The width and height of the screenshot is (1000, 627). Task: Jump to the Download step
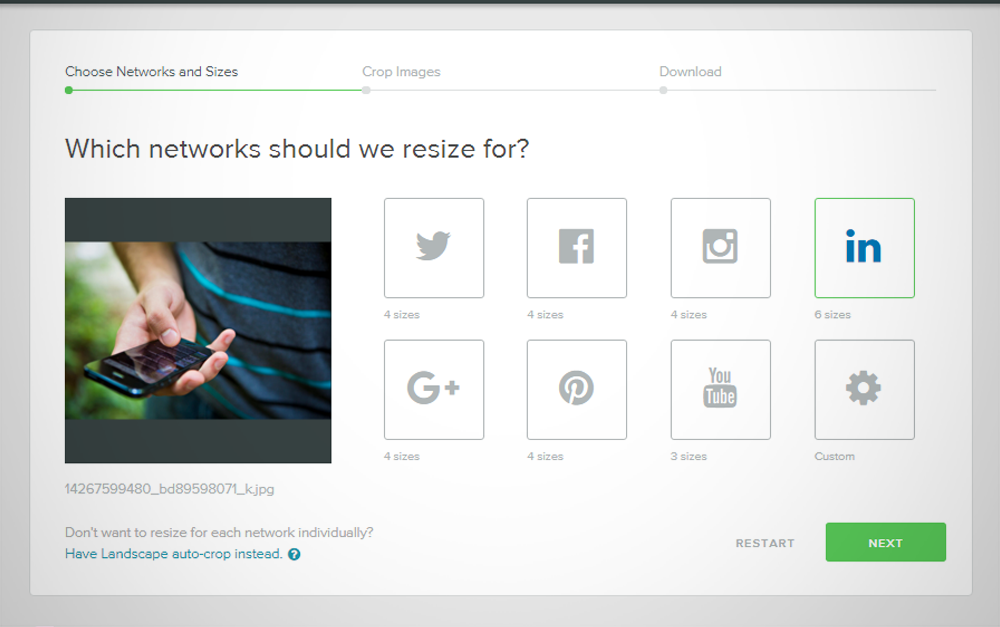click(x=690, y=72)
